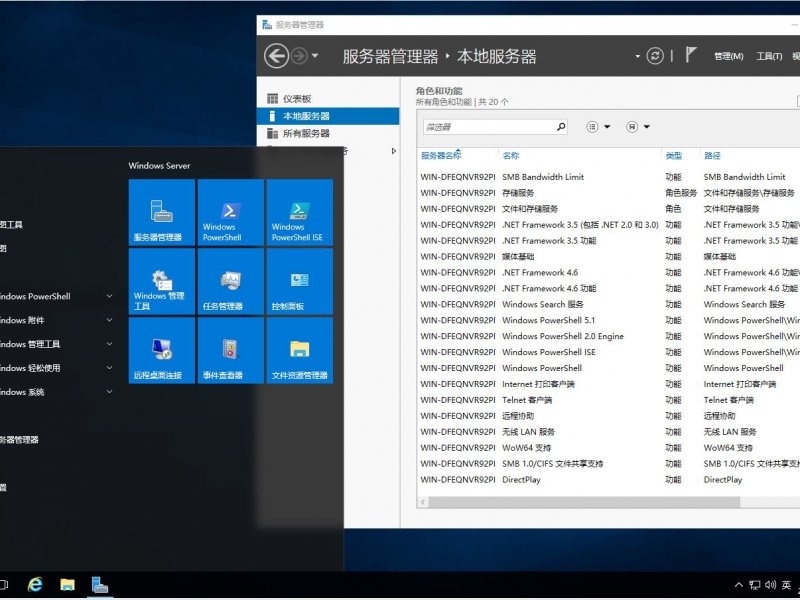Screen dimensions: 800x600
Task: Open File Explorer from the taskbar
Action: 67,585
